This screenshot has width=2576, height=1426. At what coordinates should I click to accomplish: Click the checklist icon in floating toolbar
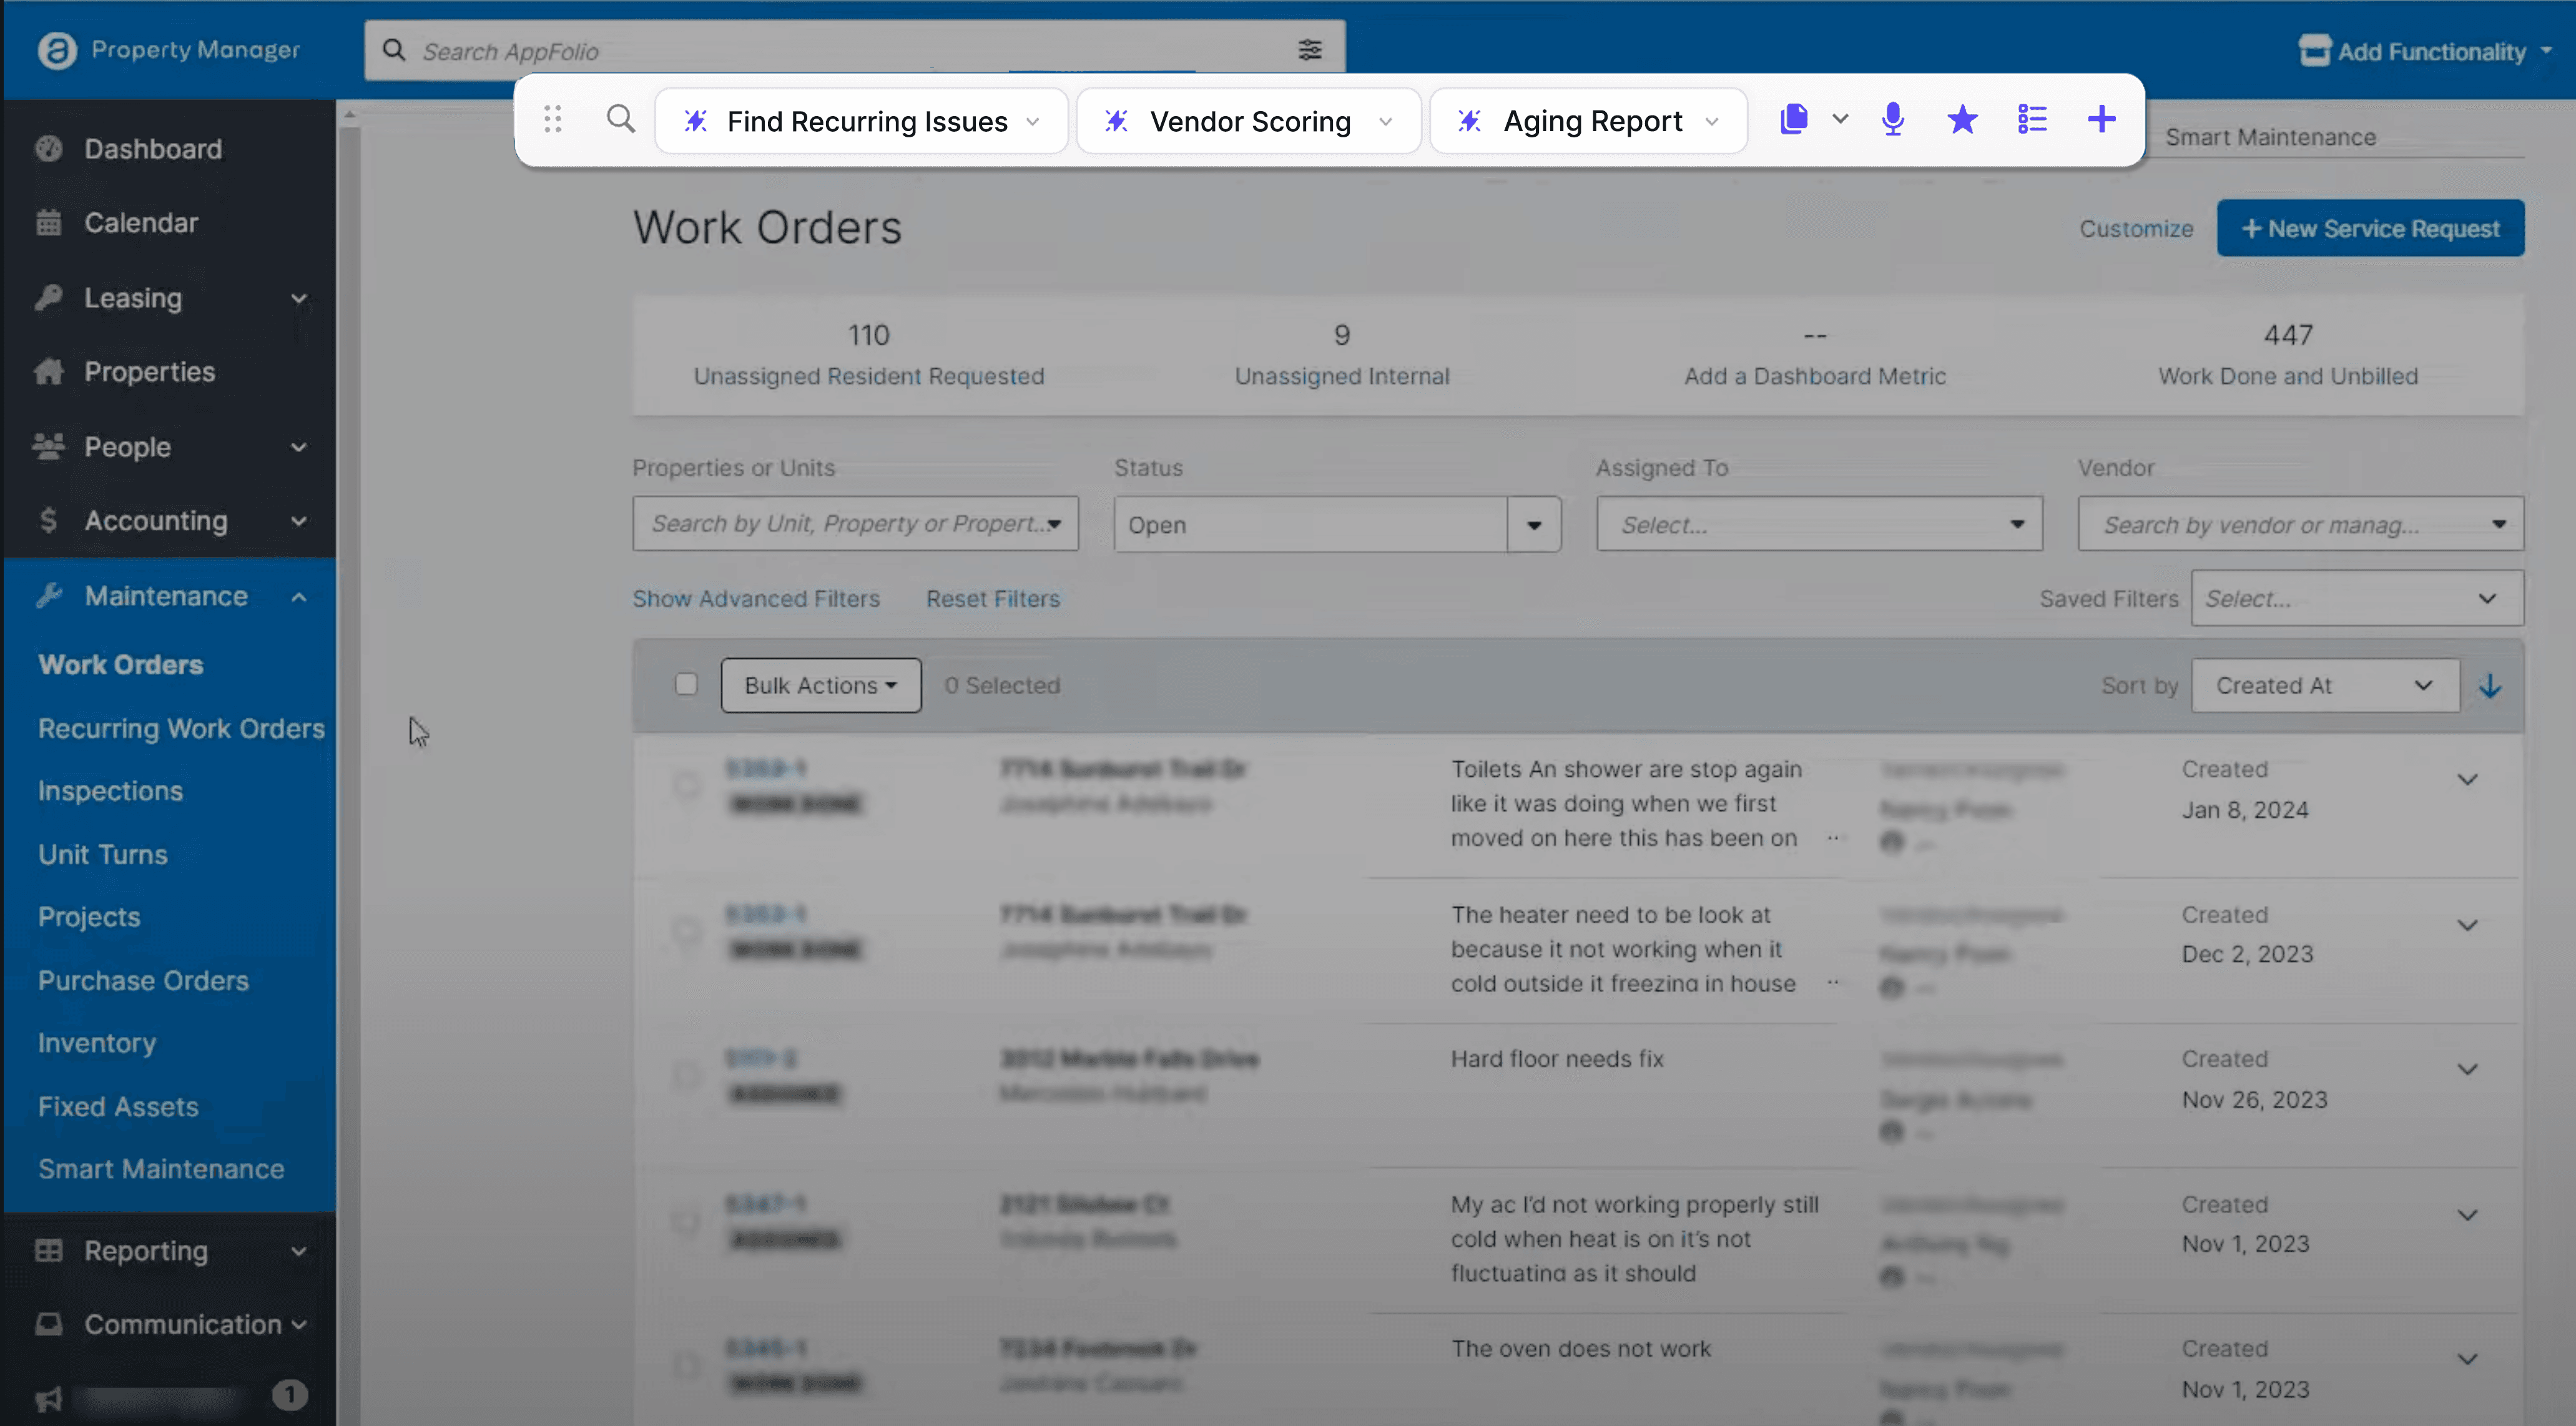click(x=2032, y=120)
